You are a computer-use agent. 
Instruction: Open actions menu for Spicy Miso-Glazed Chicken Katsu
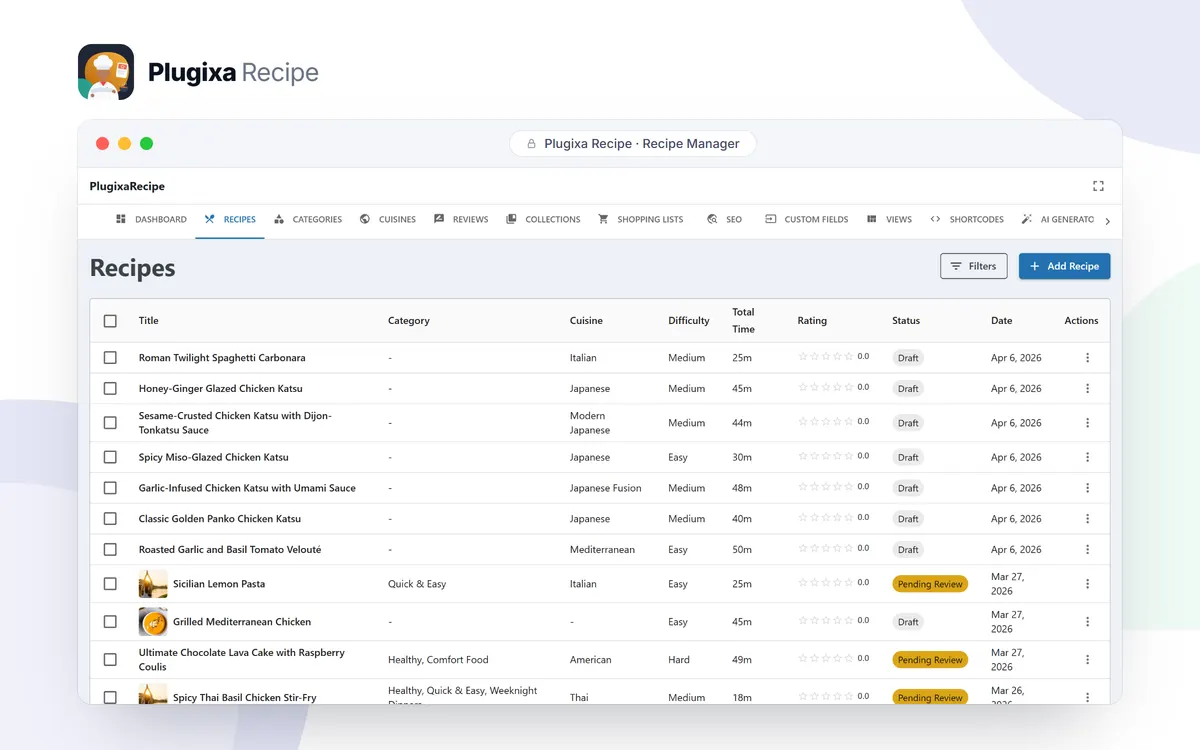coord(1088,458)
